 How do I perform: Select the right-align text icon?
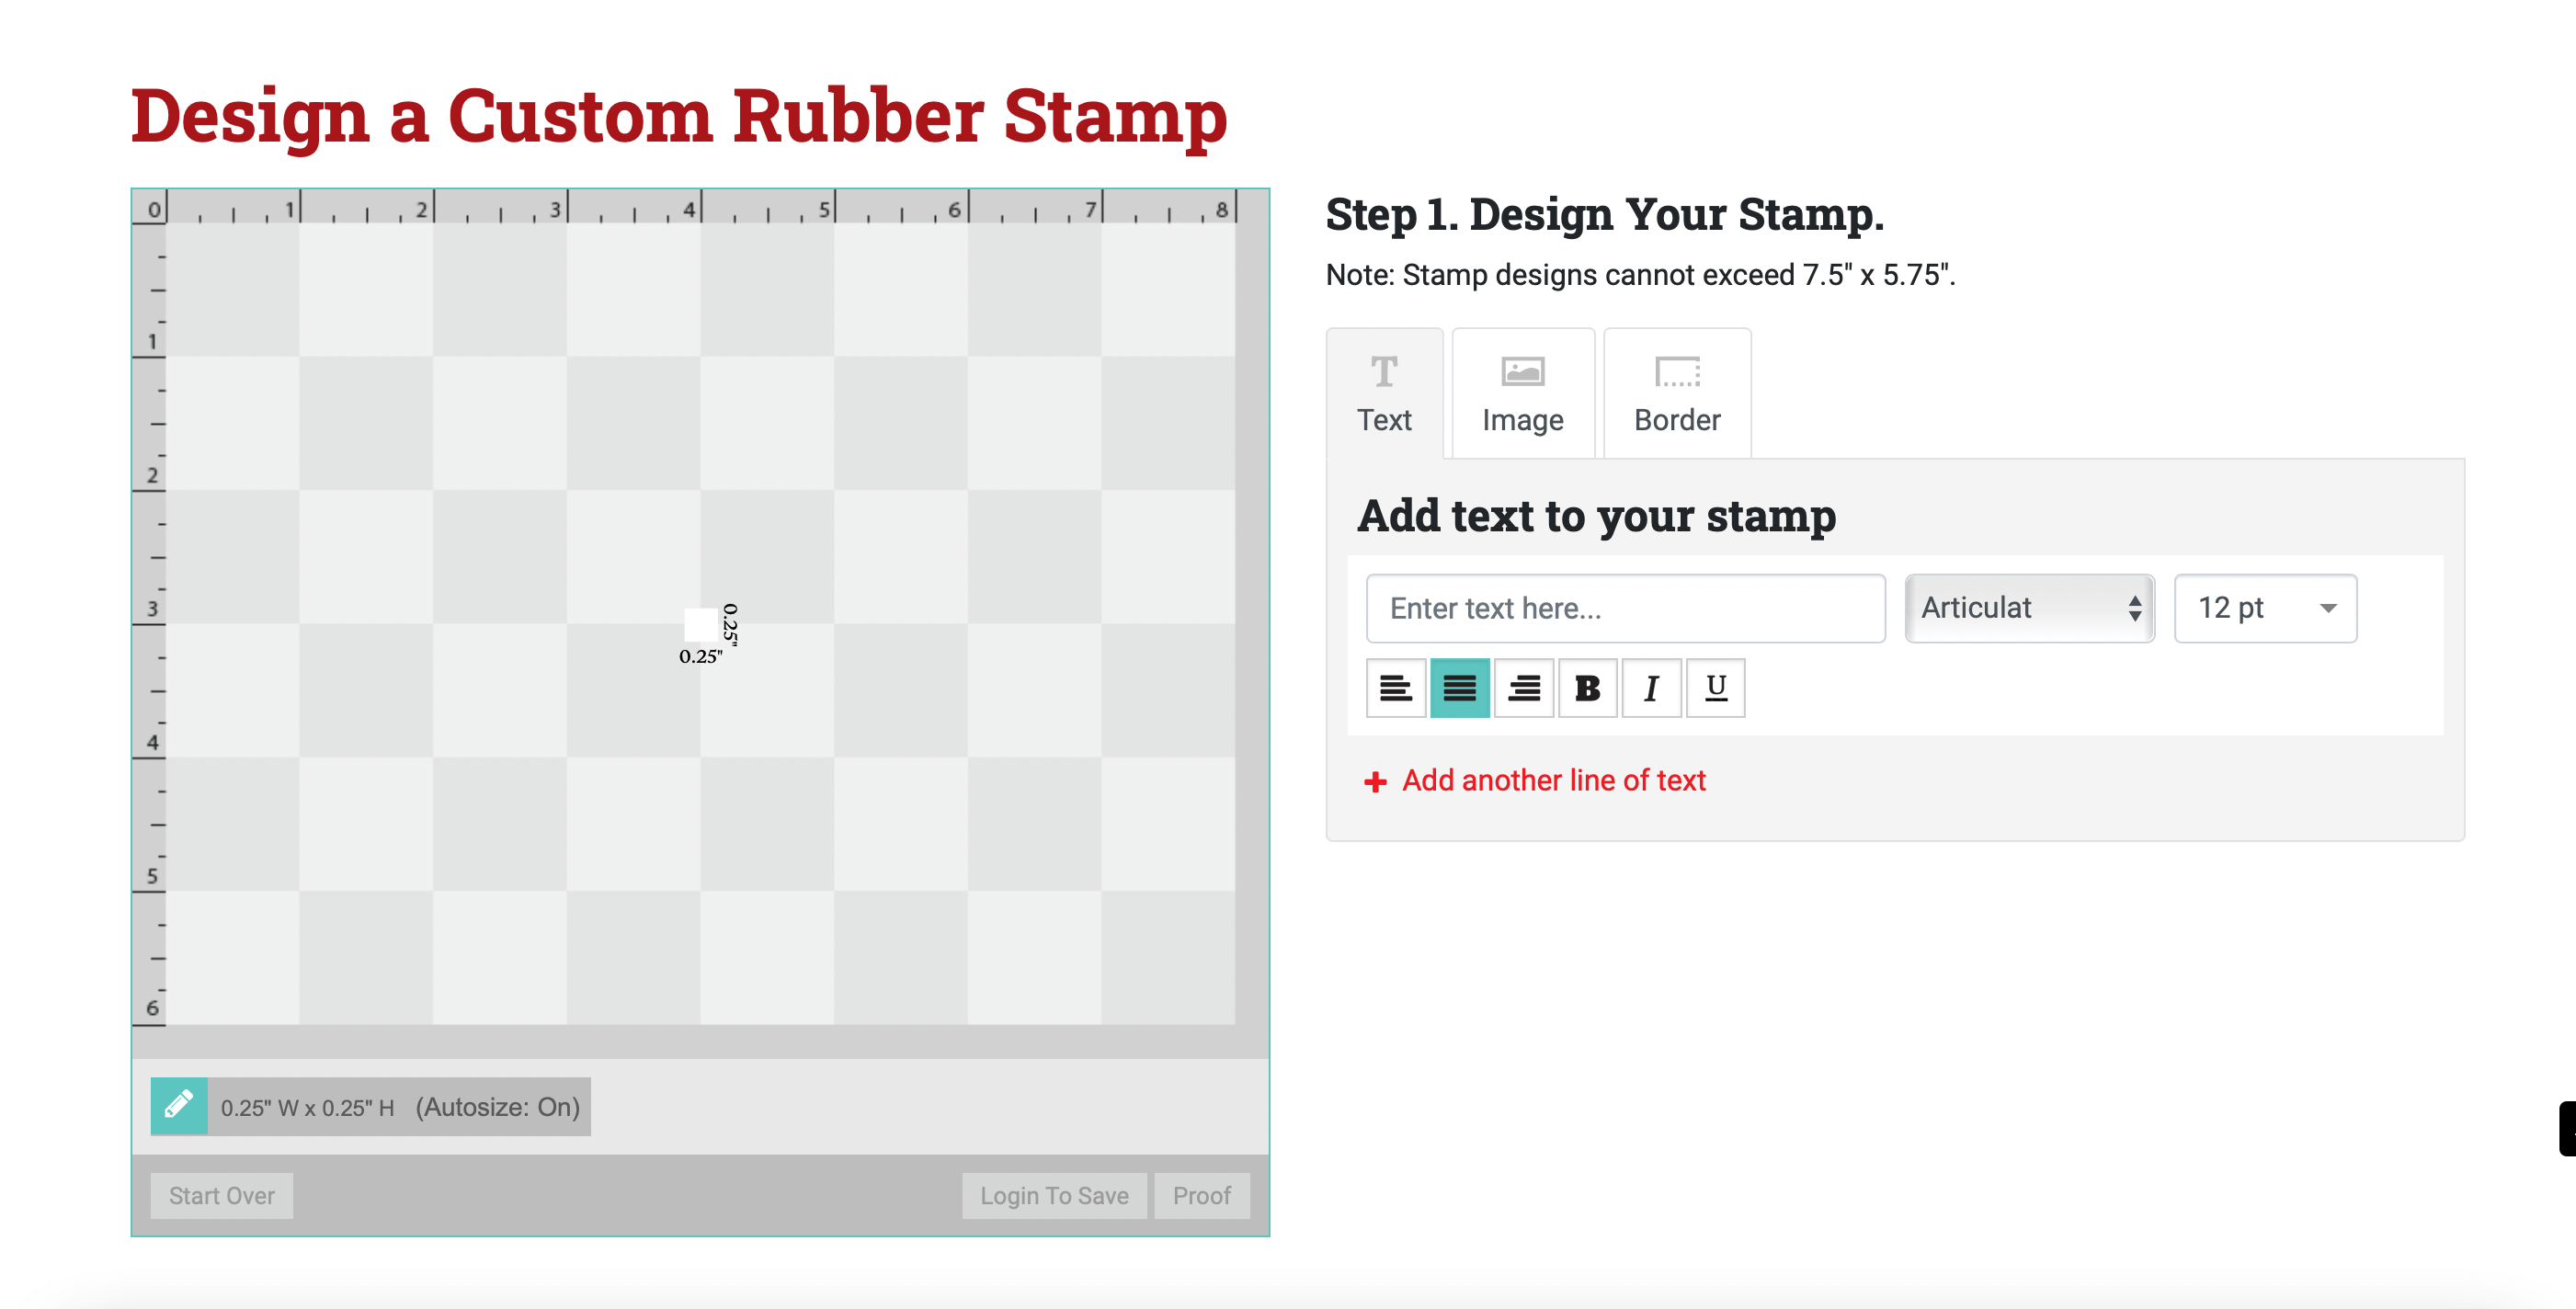[x=1521, y=688]
